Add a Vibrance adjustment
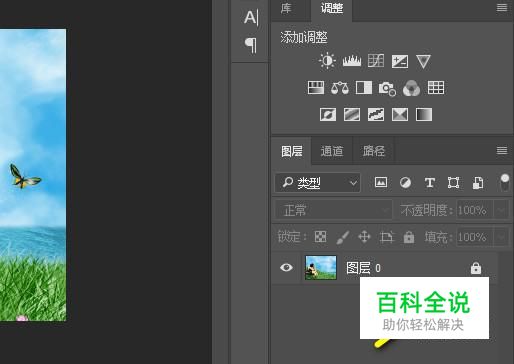The height and width of the screenshot is (364, 514). coord(423,62)
